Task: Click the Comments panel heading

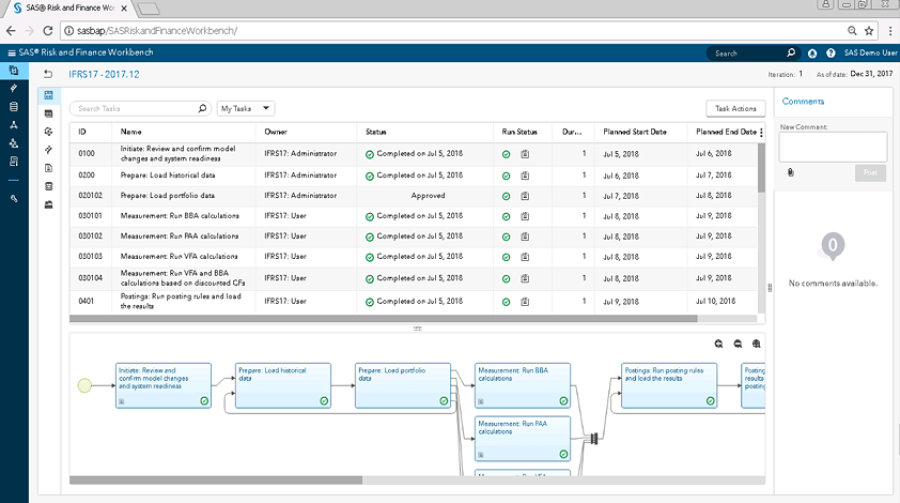Action: point(803,102)
